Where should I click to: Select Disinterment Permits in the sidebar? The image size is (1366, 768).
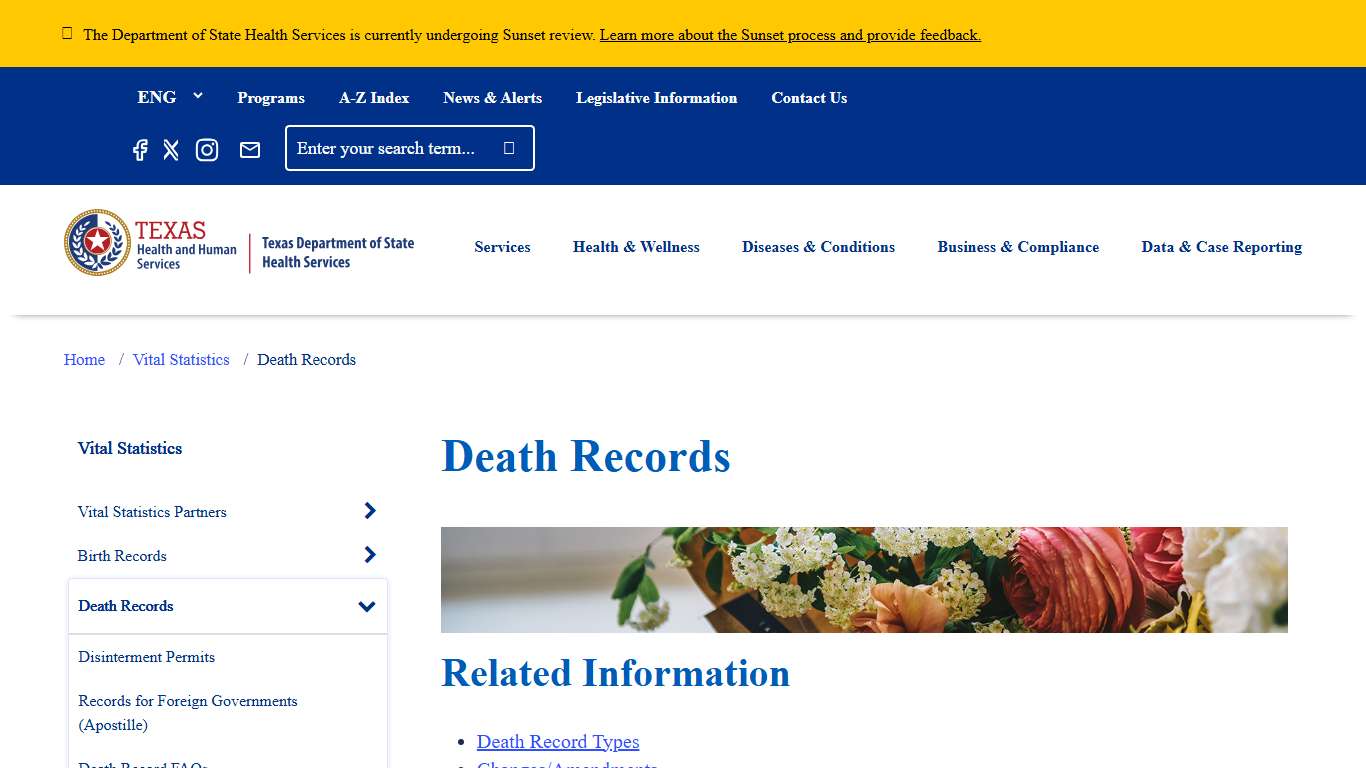click(x=146, y=657)
